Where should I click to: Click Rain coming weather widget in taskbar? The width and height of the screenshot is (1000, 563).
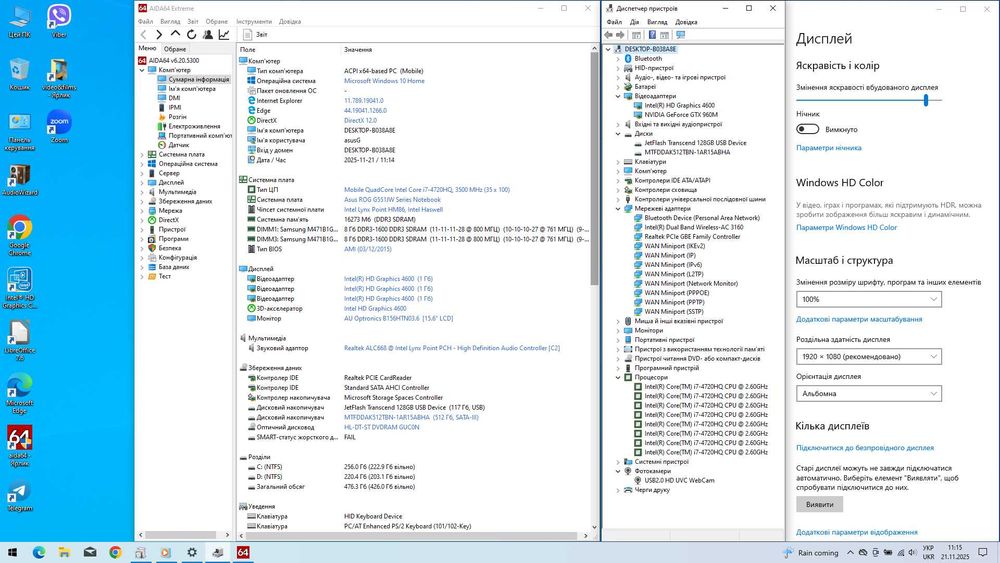point(811,553)
